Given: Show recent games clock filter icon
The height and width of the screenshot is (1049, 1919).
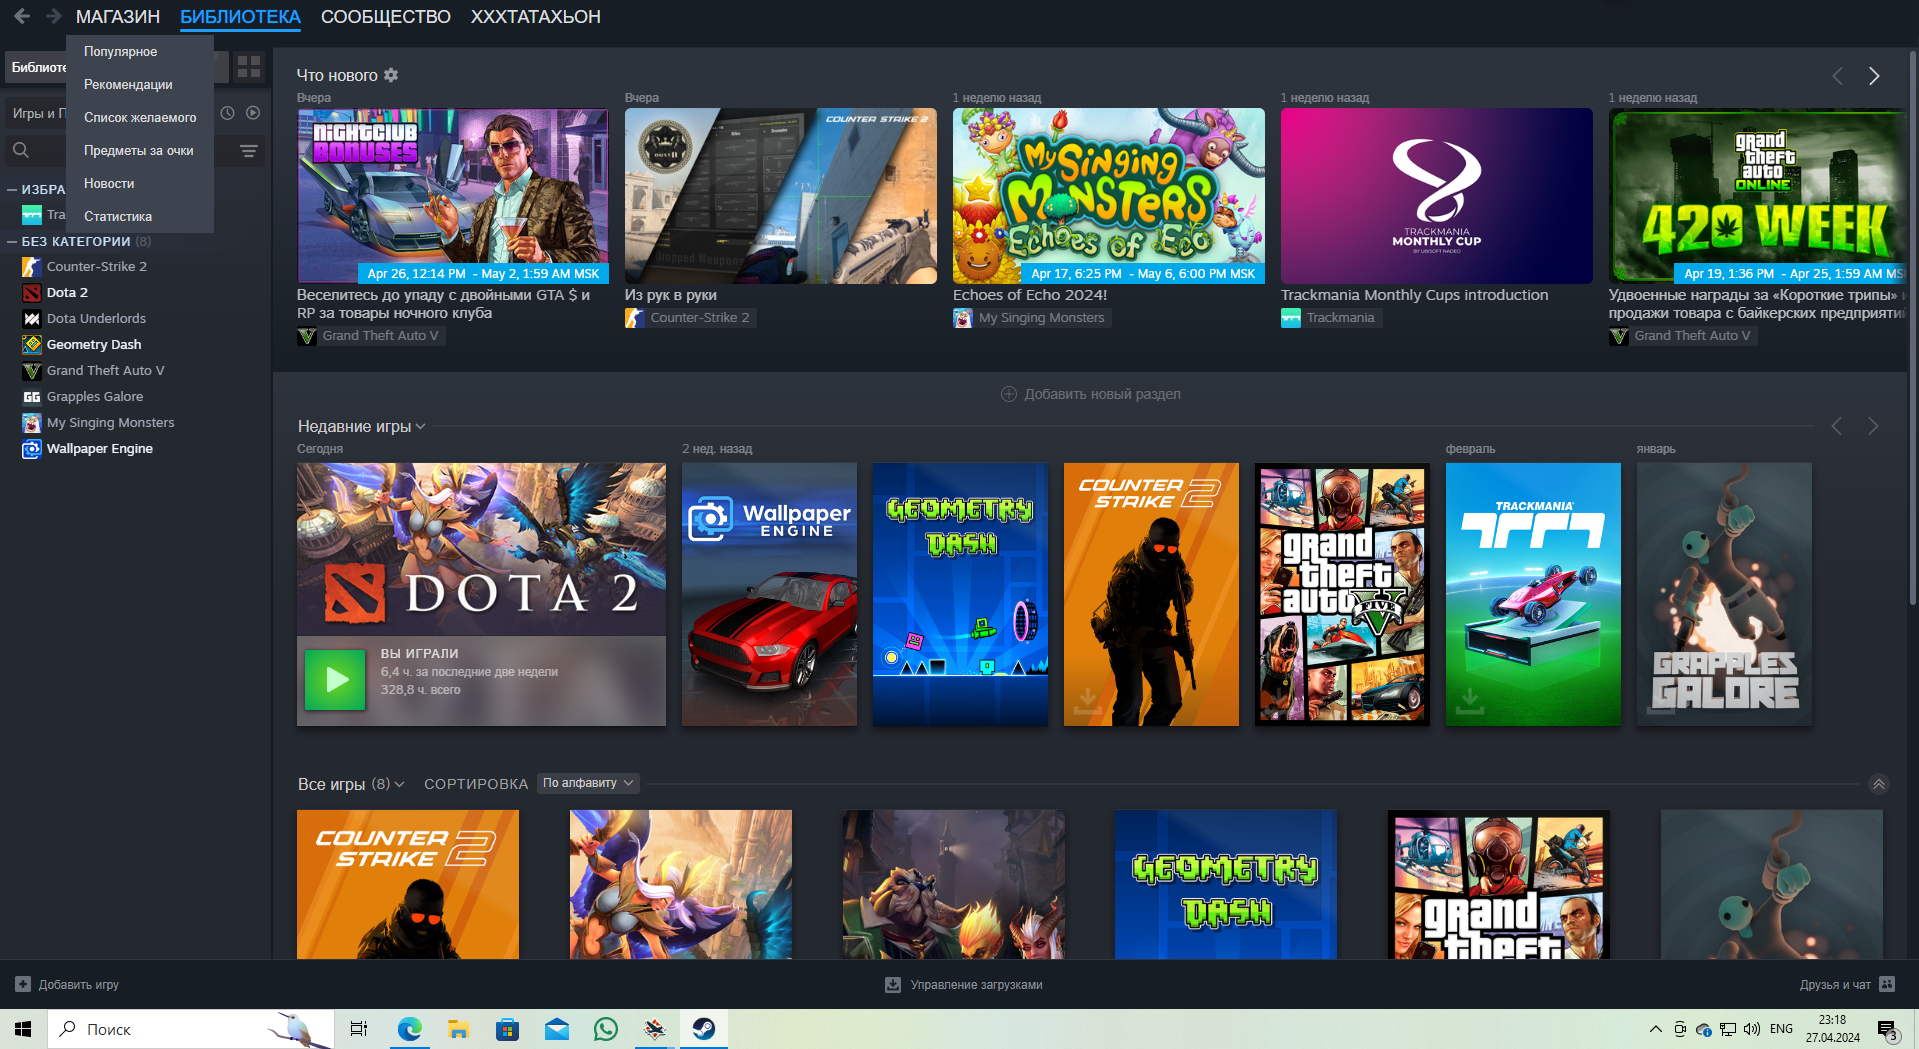Looking at the screenshot, I should tap(227, 113).
